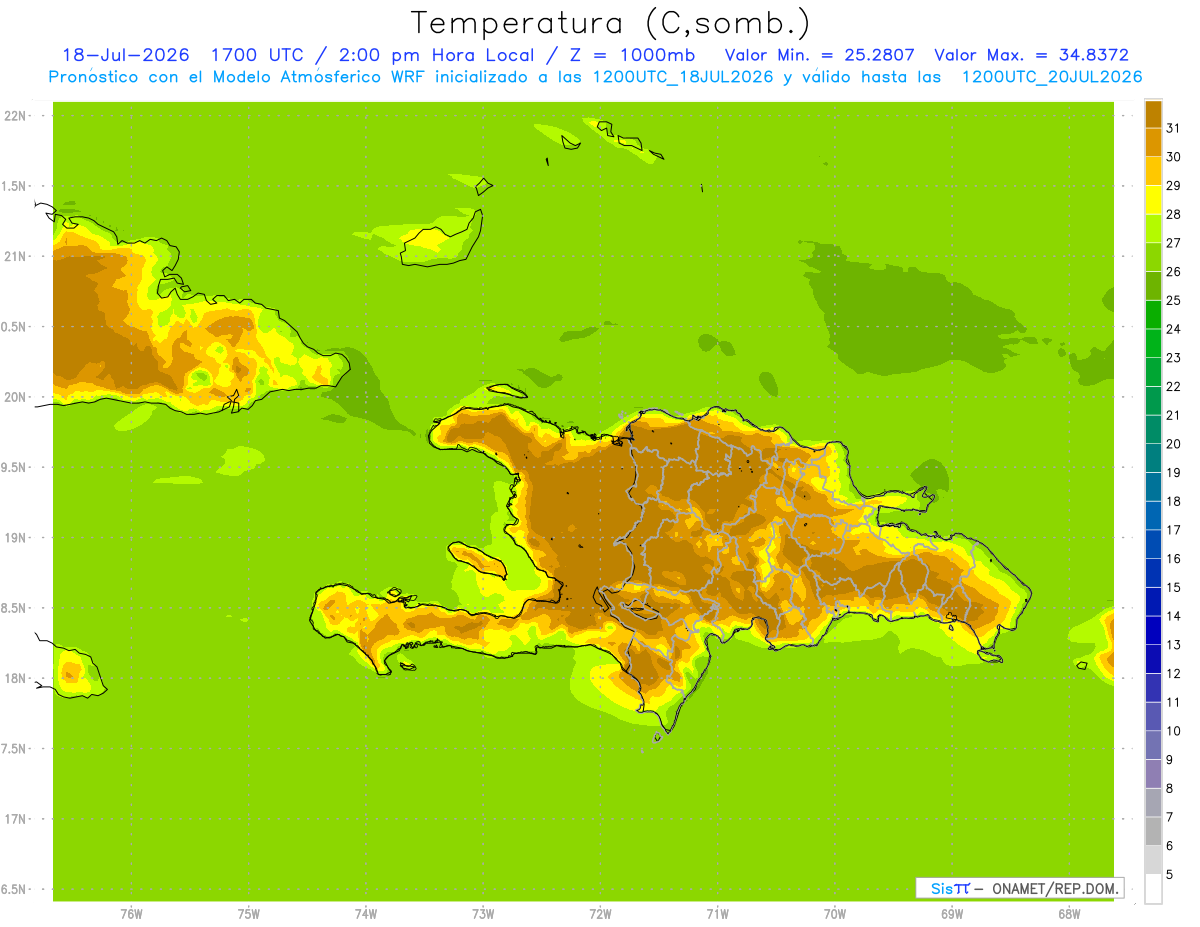Click the '71W' longitude label
Viewport: 1200px width, 927px height.
[x=717, y=913]
